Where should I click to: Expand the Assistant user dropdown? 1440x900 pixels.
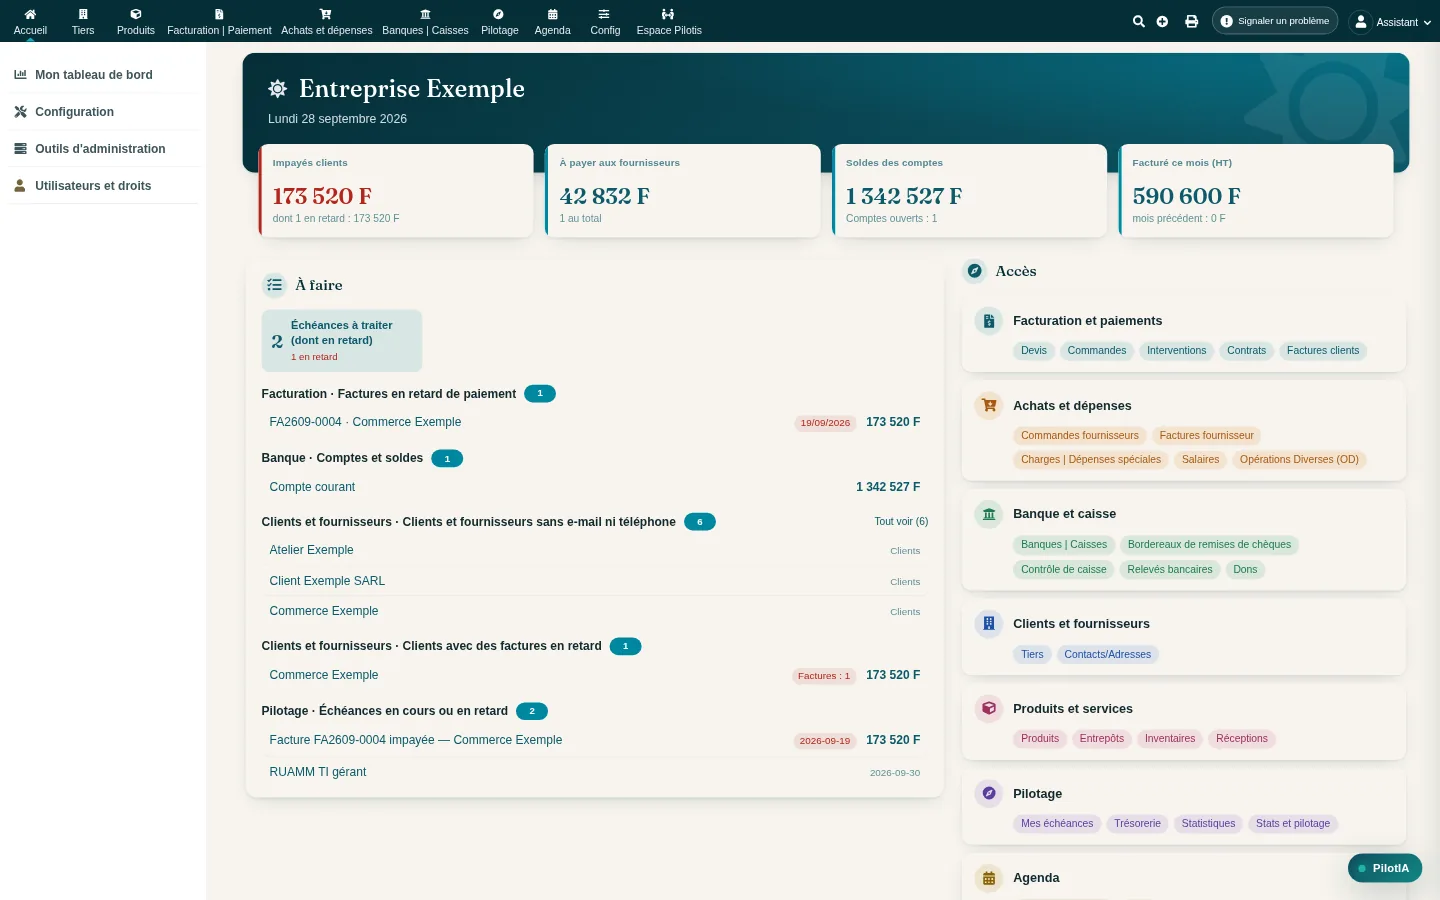[1389, 21]
